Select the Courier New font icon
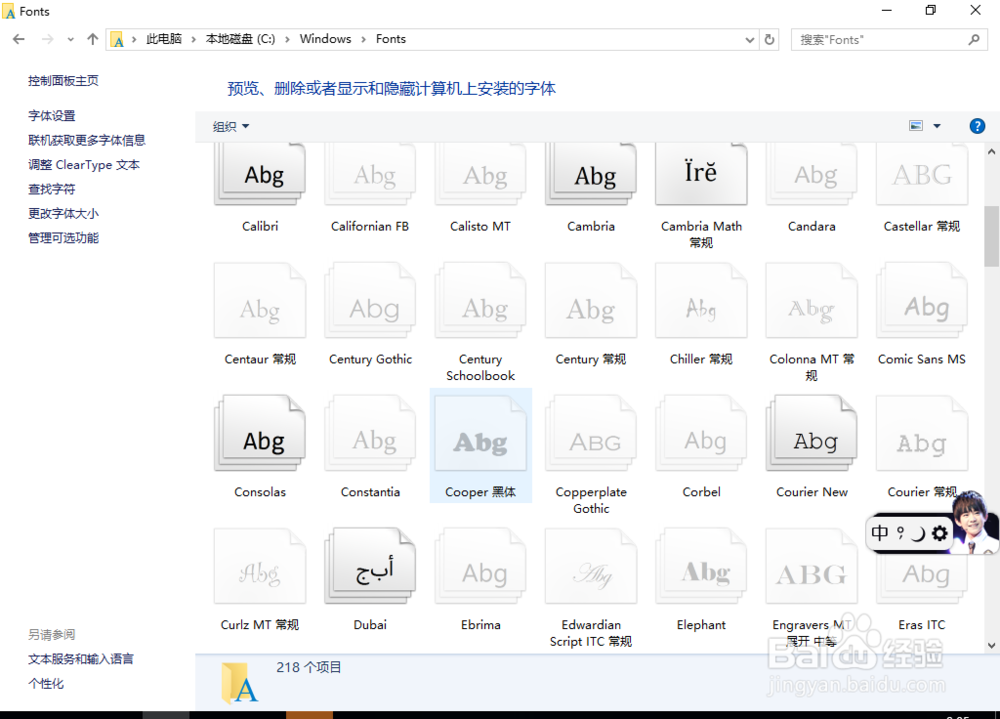 pos(811,433)
